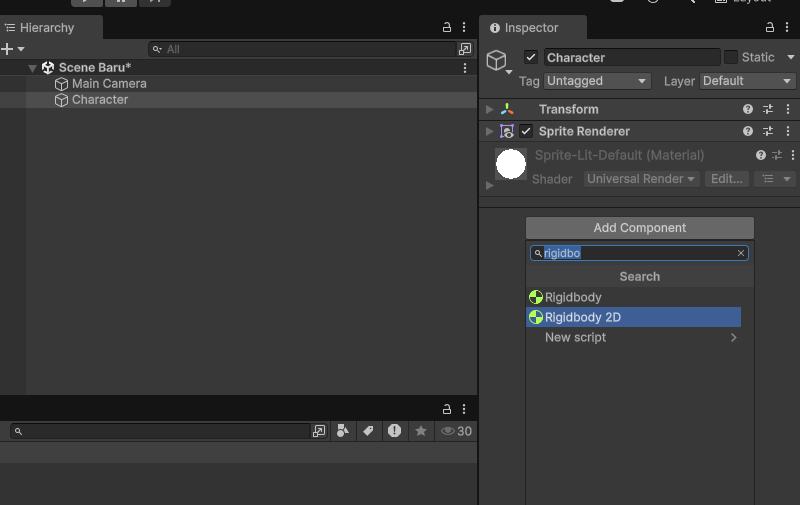
Task: Click the Character cube icon in Hierarchy
Action: point(61,100)
